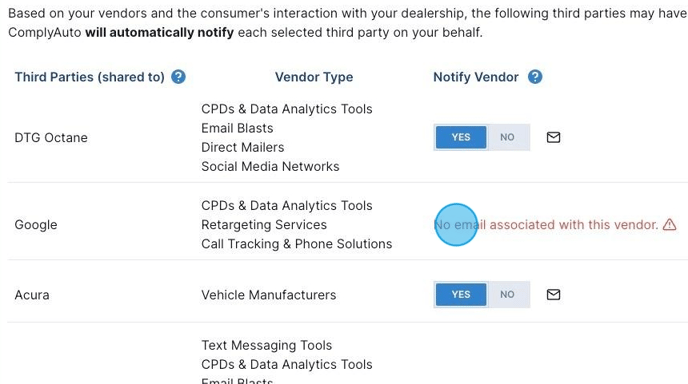The image size is (688, 384).
Task: Select the DTG Octane vendor name
Action: [51, 138]
